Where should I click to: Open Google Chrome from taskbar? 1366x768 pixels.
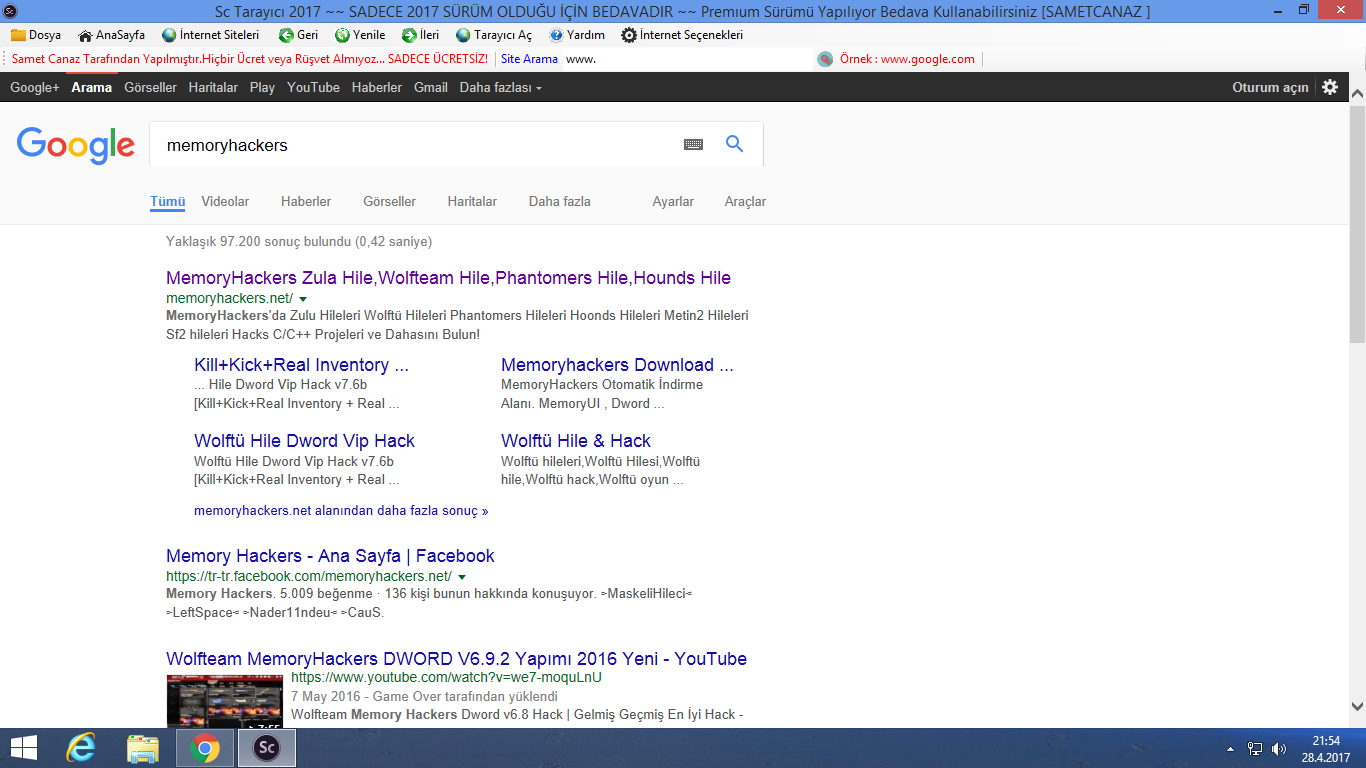tap(205, 748)
